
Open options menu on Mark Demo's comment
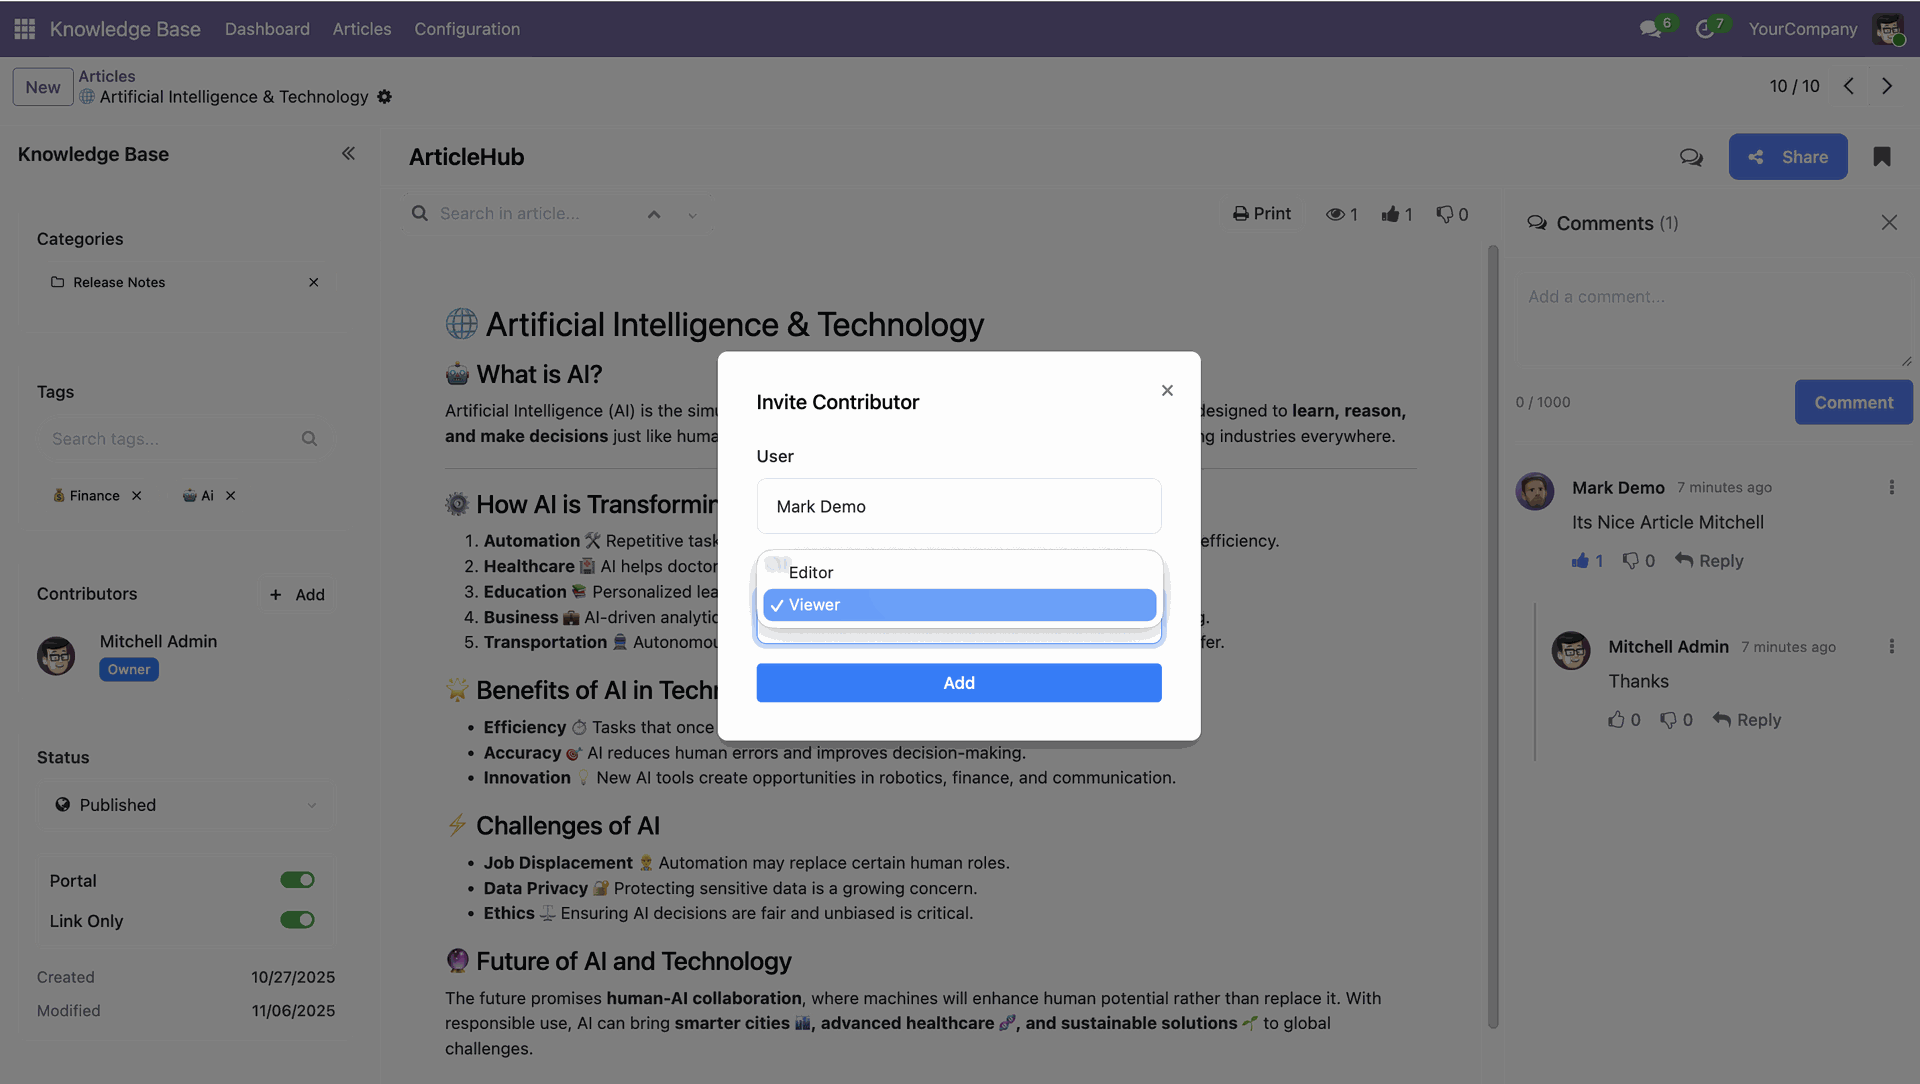click(1891, 487)
